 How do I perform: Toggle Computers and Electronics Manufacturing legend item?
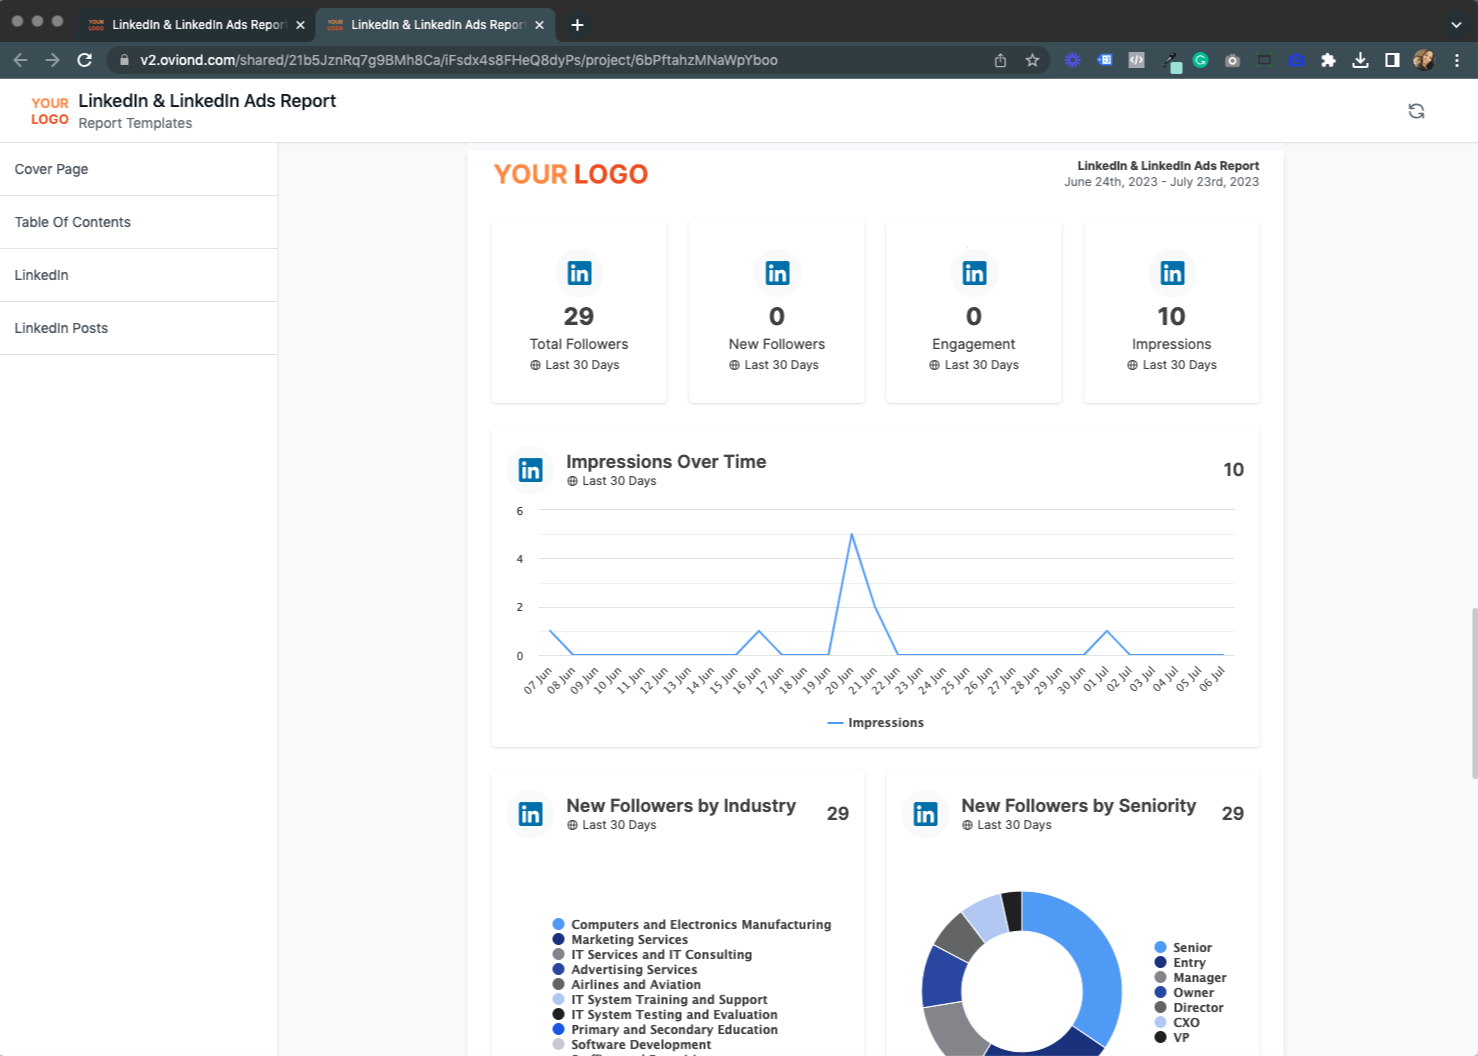point(692,924)
